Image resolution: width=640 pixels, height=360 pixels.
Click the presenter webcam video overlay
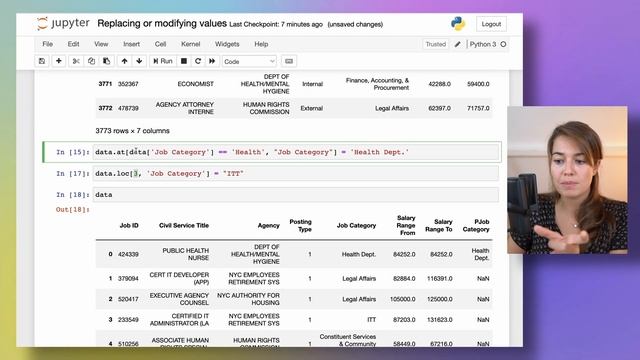pos(567,180)
